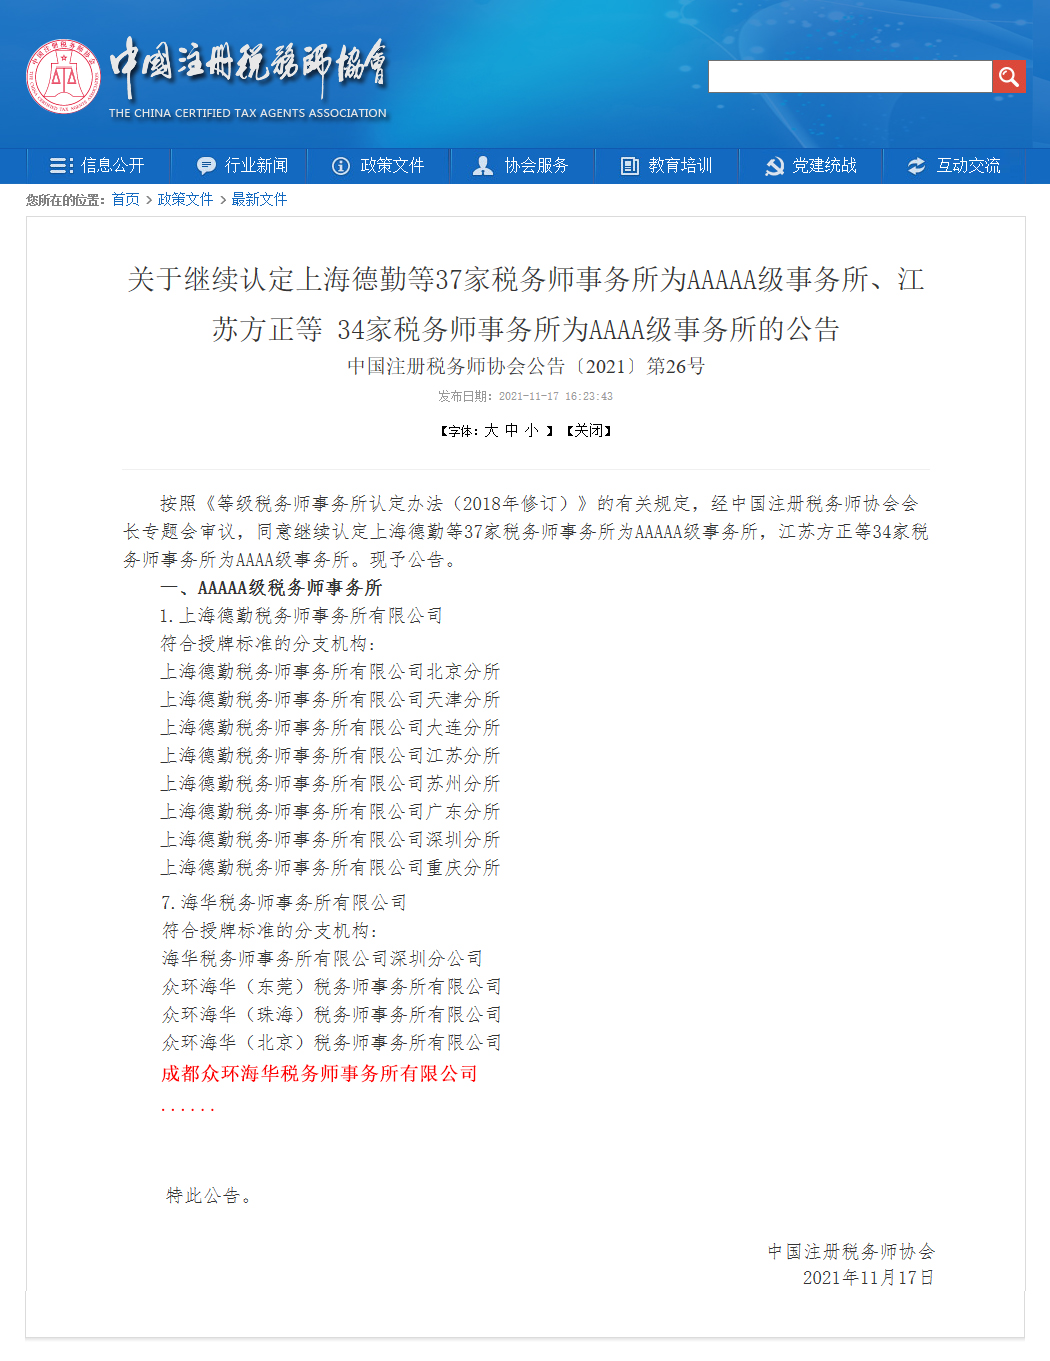Click the date 2021年11月17日

[x=868, y=1278]
